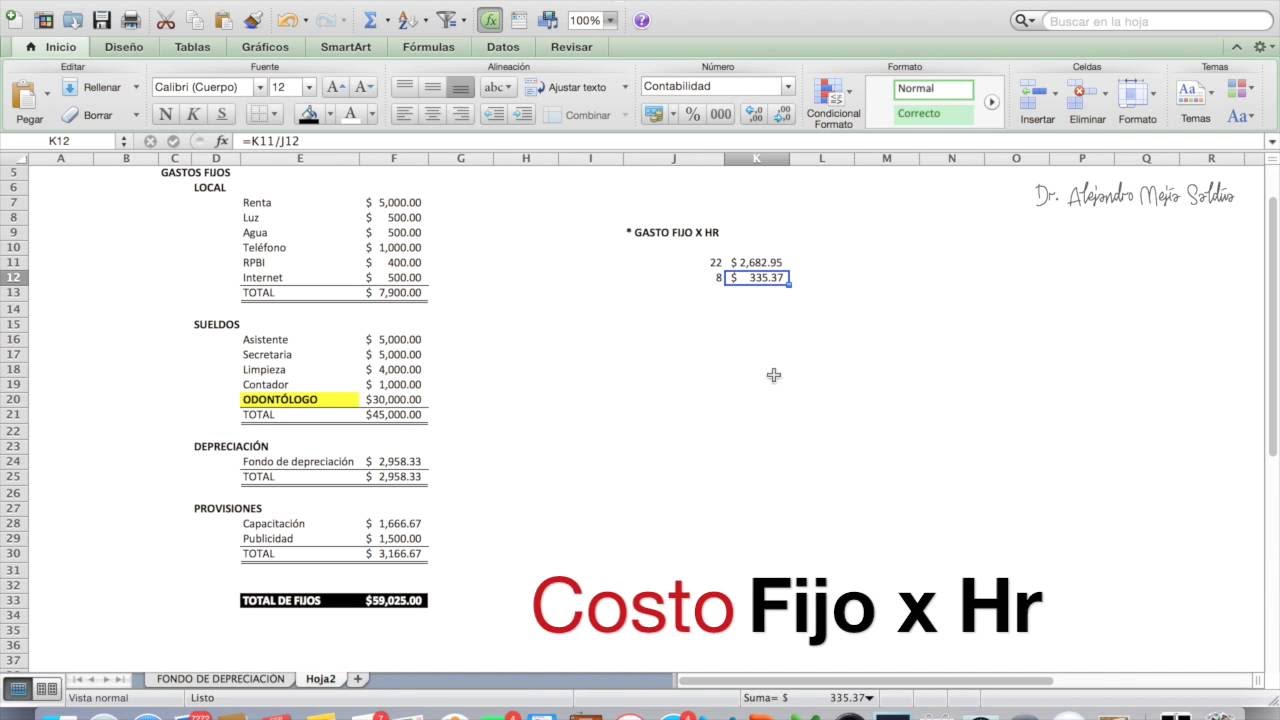Copy the selection with the copy icon
The height and width of the screenshot is (720, 1280).
(195, 20)
